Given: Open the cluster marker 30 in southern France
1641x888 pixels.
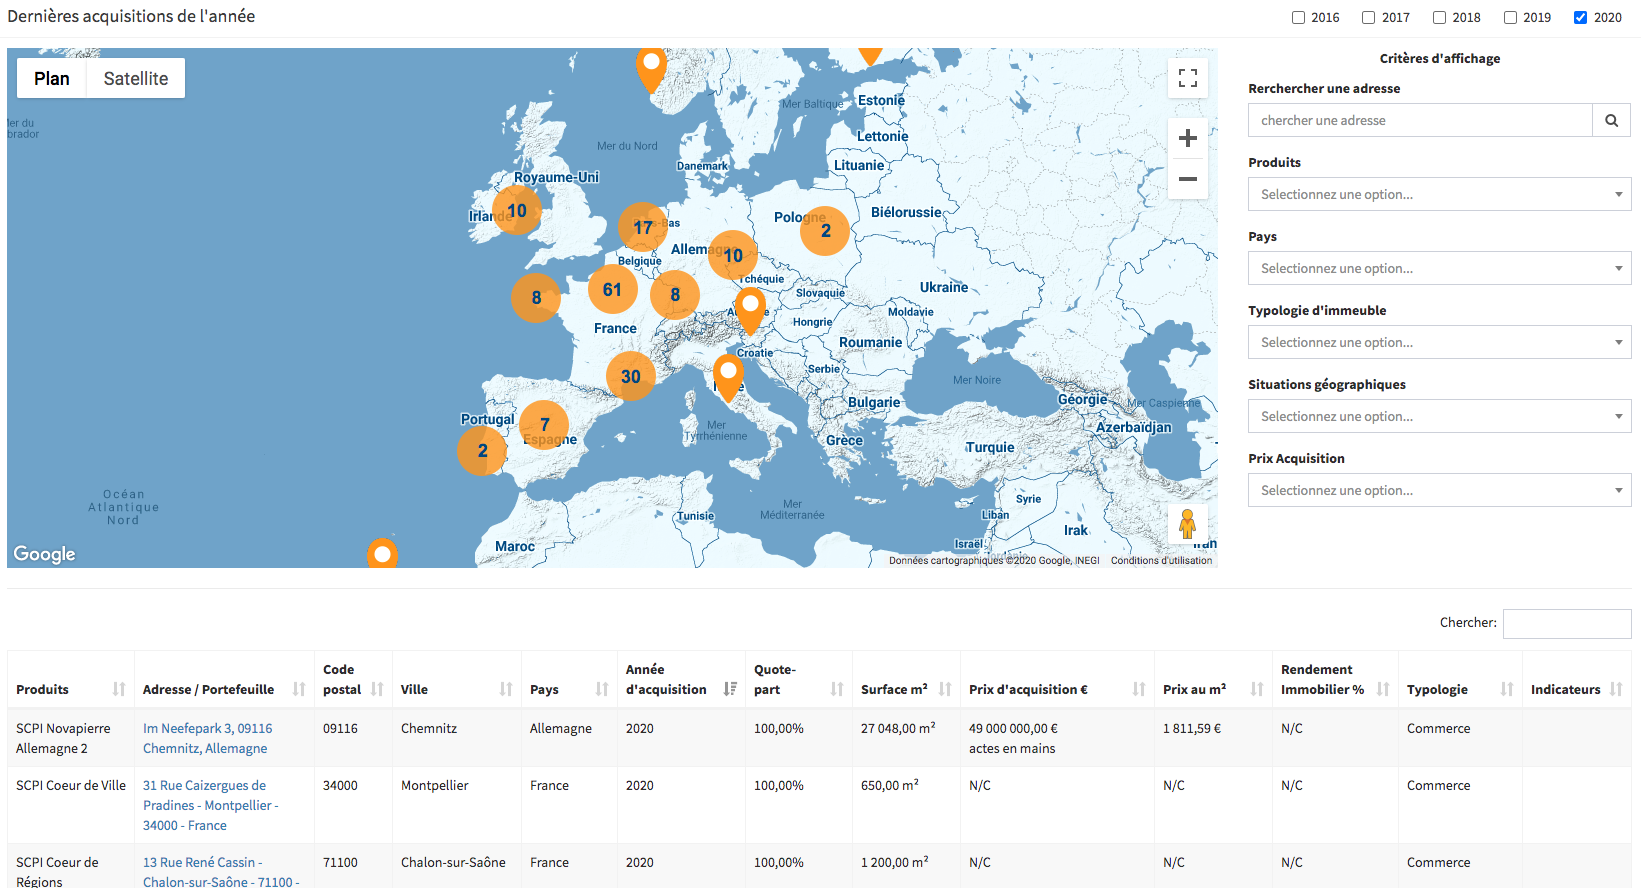Looking at the screenshot, I should tap(631, 377).
